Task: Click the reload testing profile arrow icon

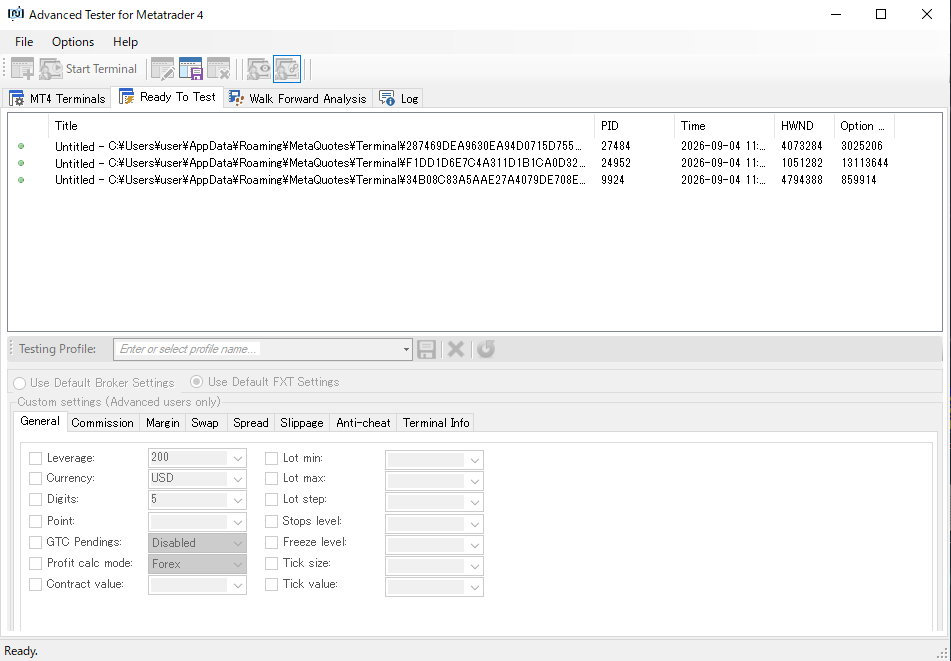Action: pos(486,349)
